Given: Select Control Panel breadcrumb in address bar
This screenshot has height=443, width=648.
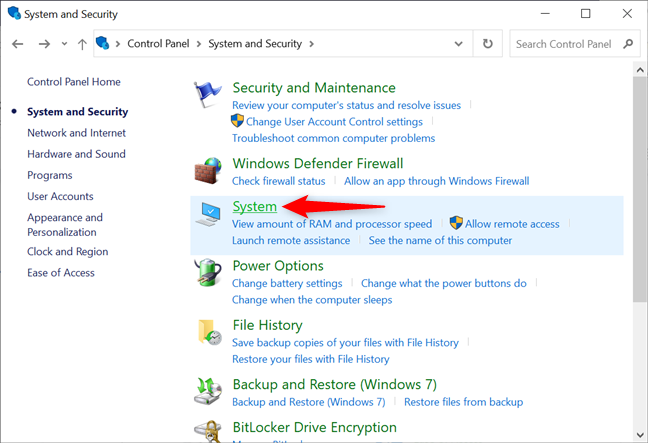Looking at the screenshot, I should tap(158, 43).
